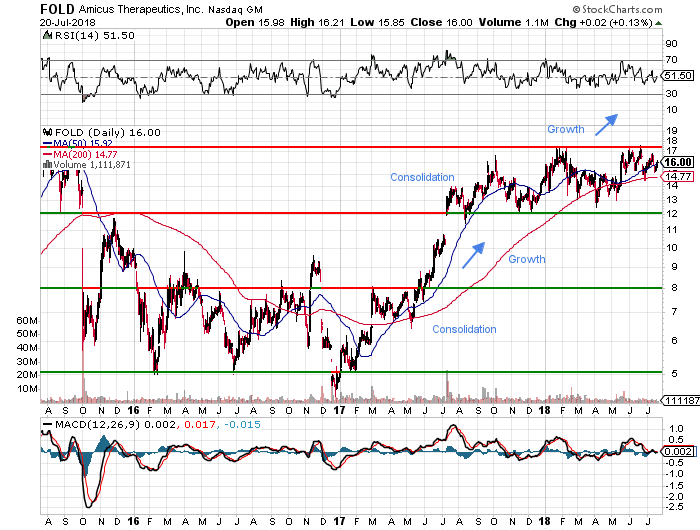This screenshot has height=530, width=700.
Task: Click the MACD histogram value -0.015
Action: point(242,424)
